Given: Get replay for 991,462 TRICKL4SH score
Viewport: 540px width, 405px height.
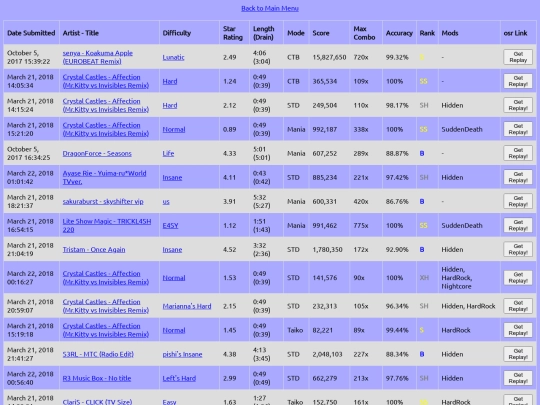Looking at the screenshot, I should [x=518, y=226].
